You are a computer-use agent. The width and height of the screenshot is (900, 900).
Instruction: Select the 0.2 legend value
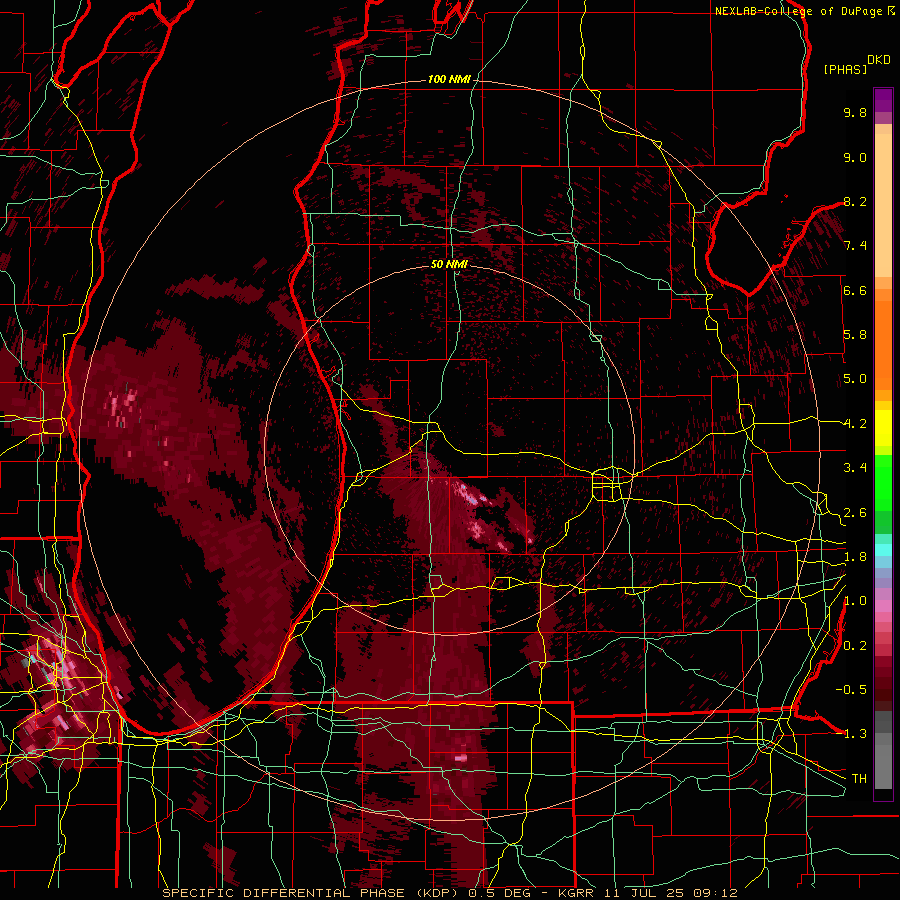point(855,646)
